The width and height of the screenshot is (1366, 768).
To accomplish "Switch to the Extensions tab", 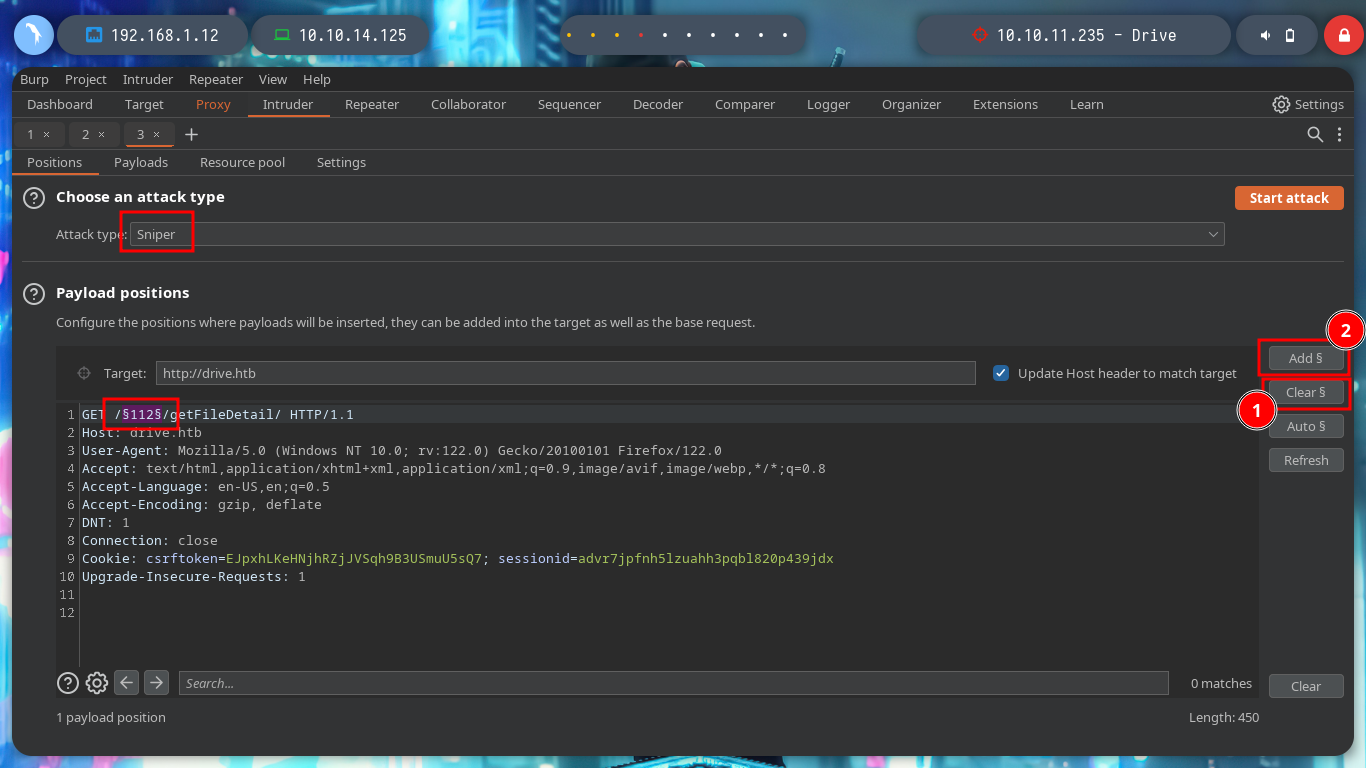I will click(1005, 104).
